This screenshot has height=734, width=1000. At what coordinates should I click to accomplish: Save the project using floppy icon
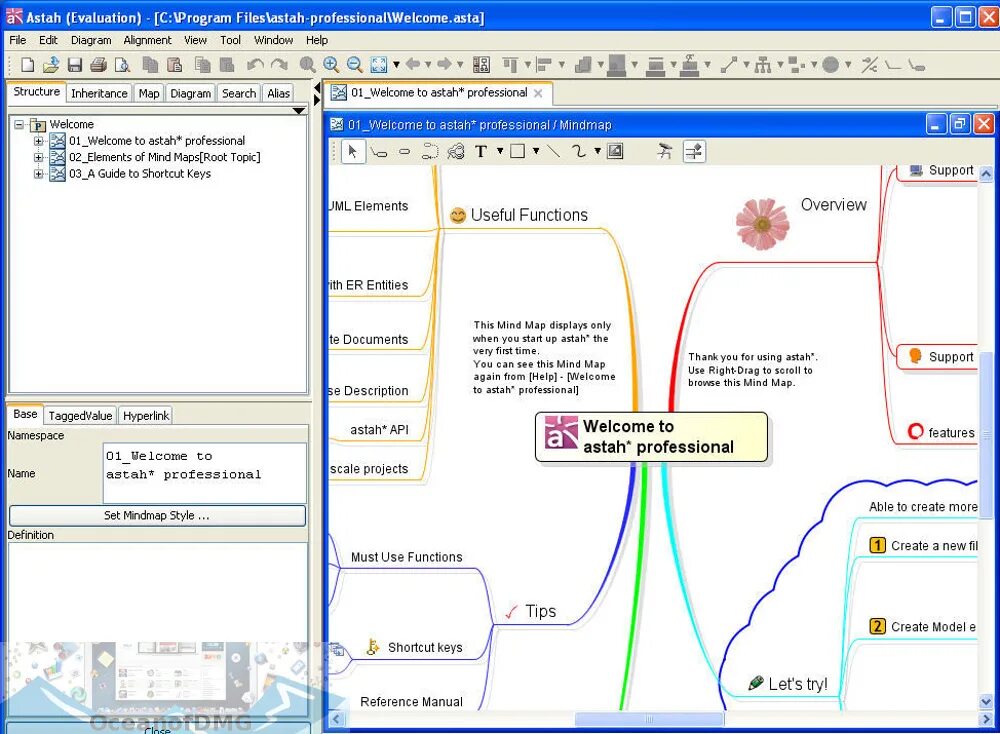[x=75, y=64]
